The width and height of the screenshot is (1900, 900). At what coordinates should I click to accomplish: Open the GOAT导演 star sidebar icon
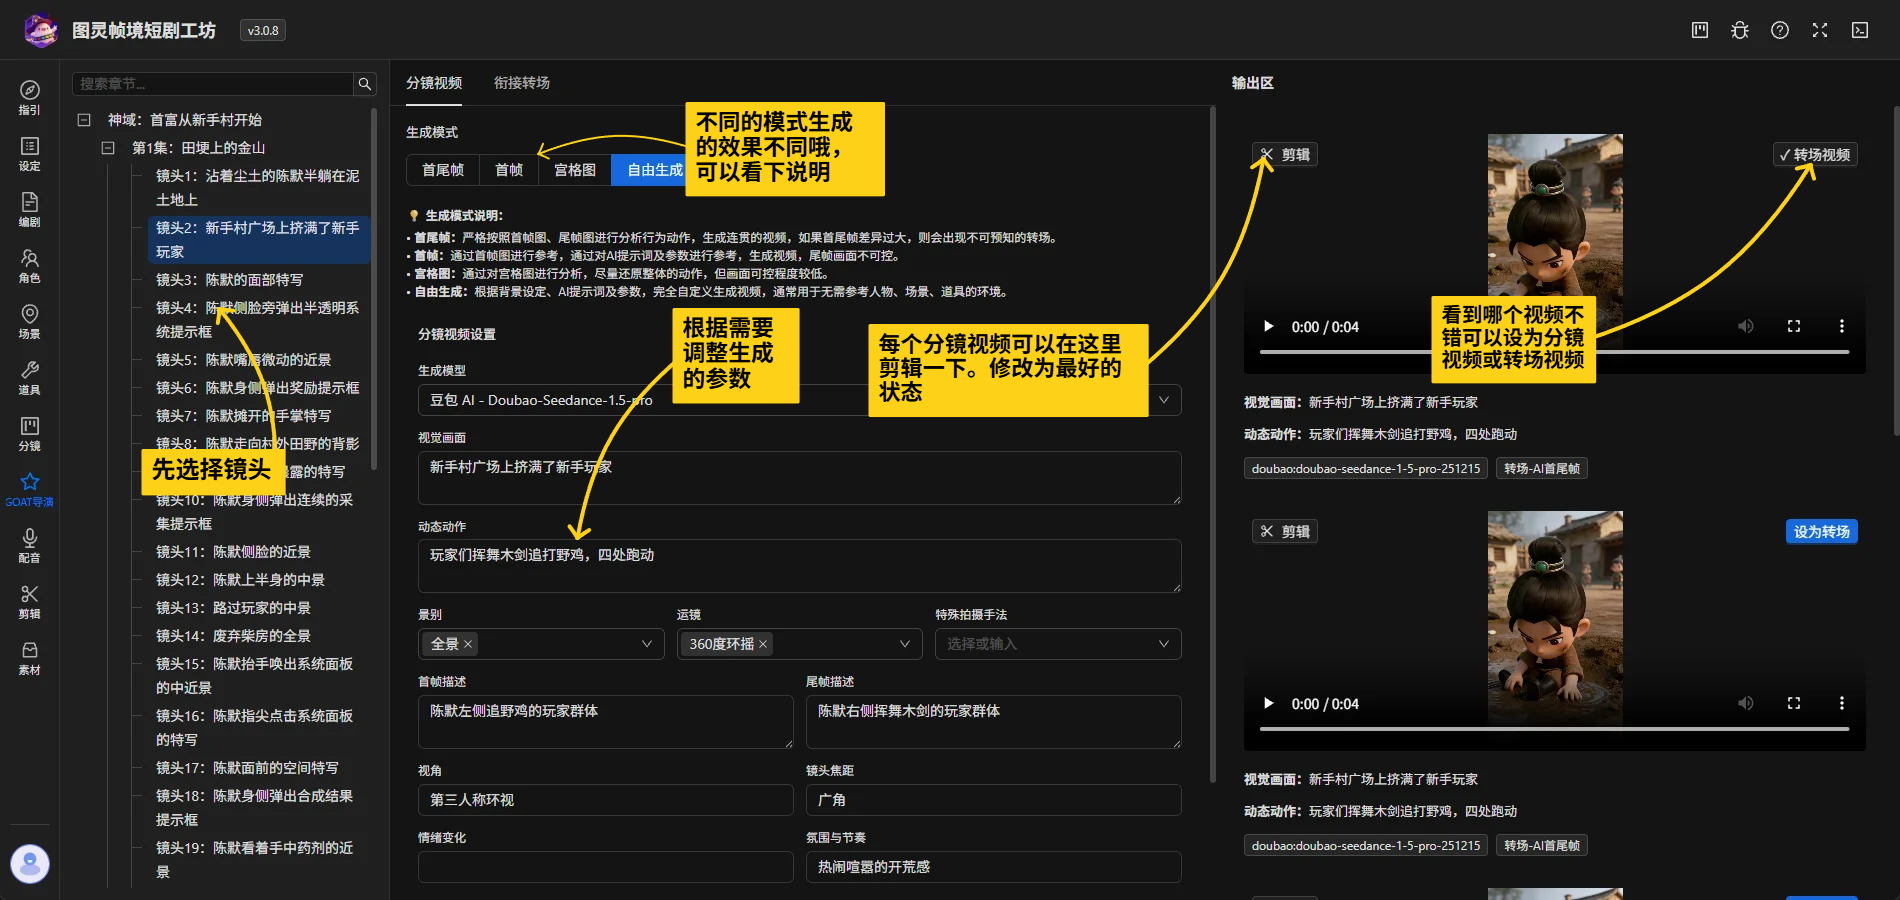click(x=30, y=489)
